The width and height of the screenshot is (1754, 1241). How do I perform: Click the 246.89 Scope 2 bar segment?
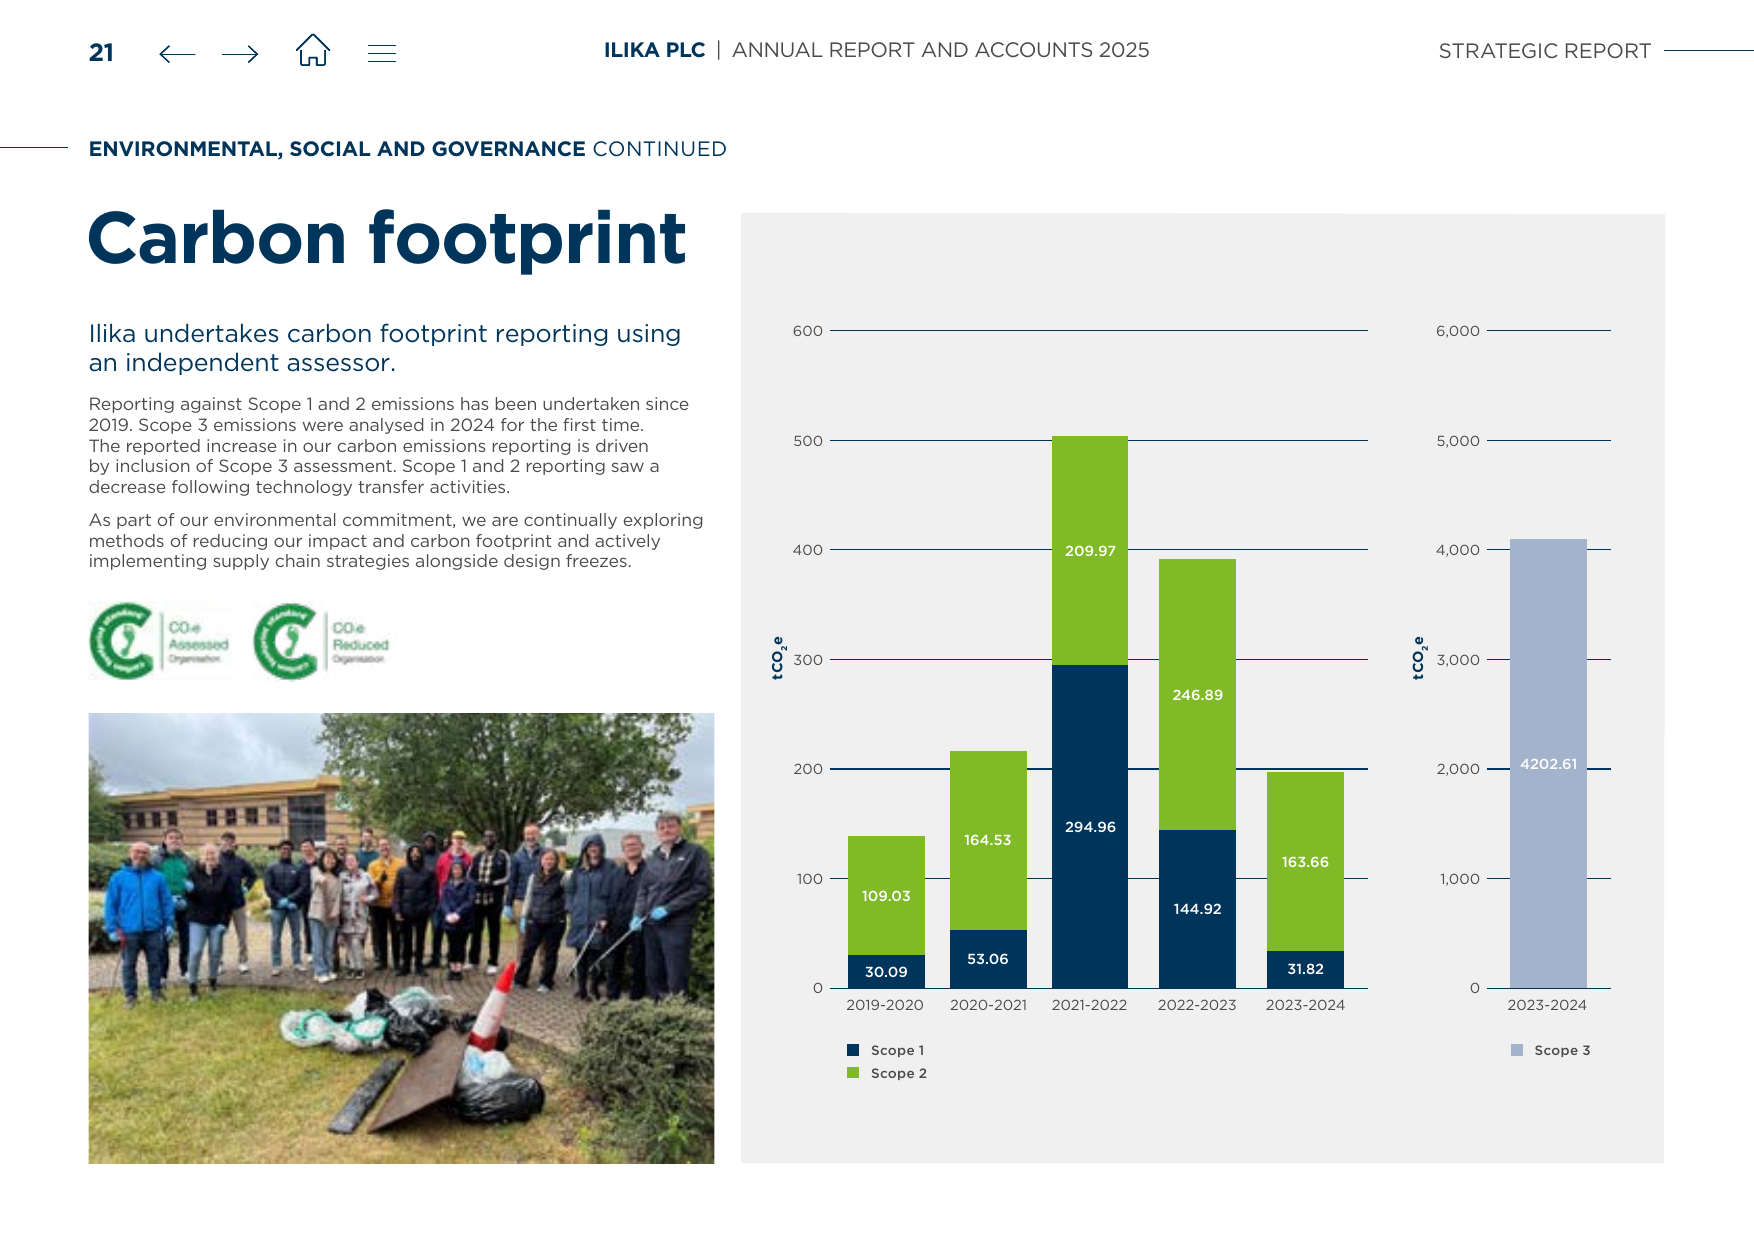point(1197,694)
